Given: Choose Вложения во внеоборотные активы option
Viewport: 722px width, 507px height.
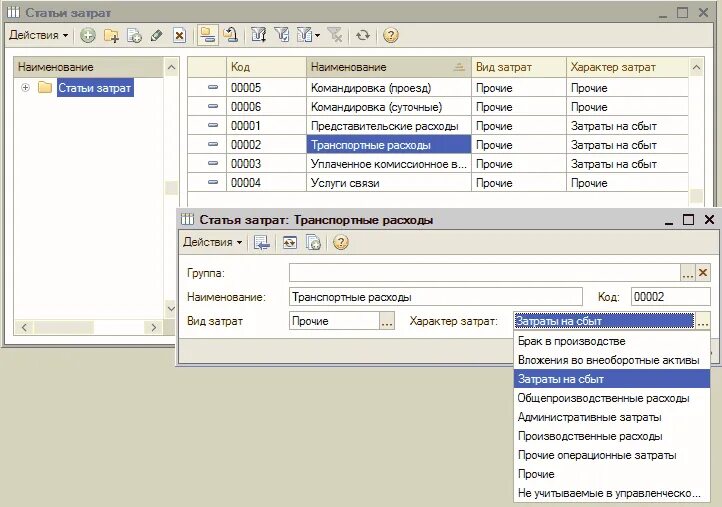Looking at the screenshot, I should 611,360.
